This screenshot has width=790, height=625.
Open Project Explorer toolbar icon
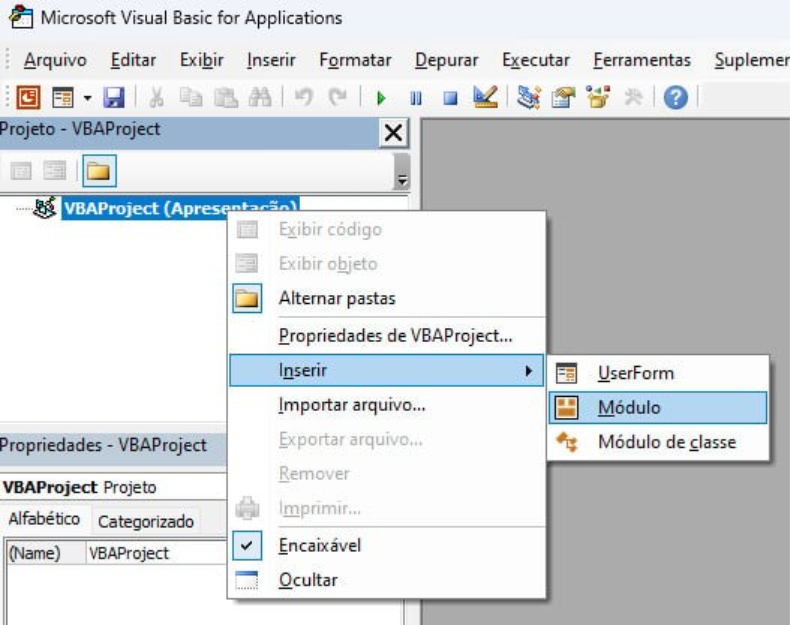(x=529, y=97)
